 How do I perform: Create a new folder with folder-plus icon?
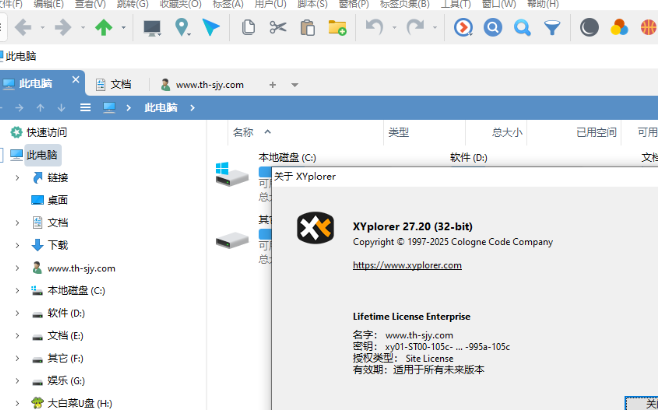337,28
